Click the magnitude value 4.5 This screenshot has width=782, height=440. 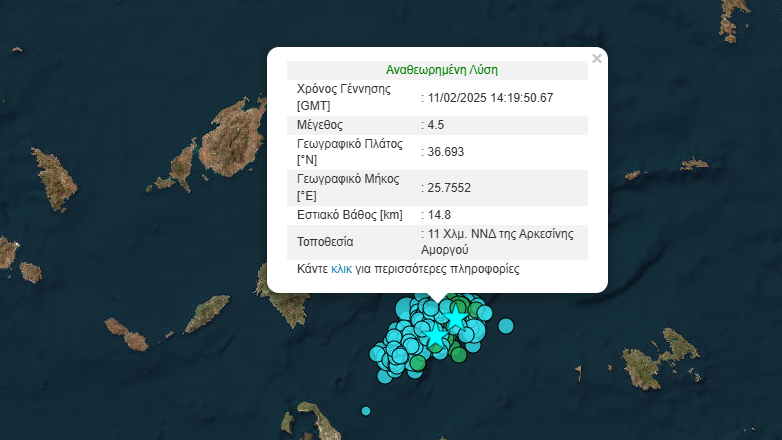435,125
